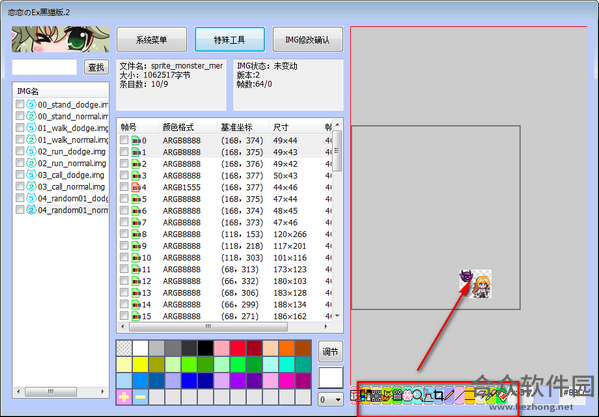Select the crop tool icon
The height and width of the screenshot is (417, 599).
(x=439, y=396)
